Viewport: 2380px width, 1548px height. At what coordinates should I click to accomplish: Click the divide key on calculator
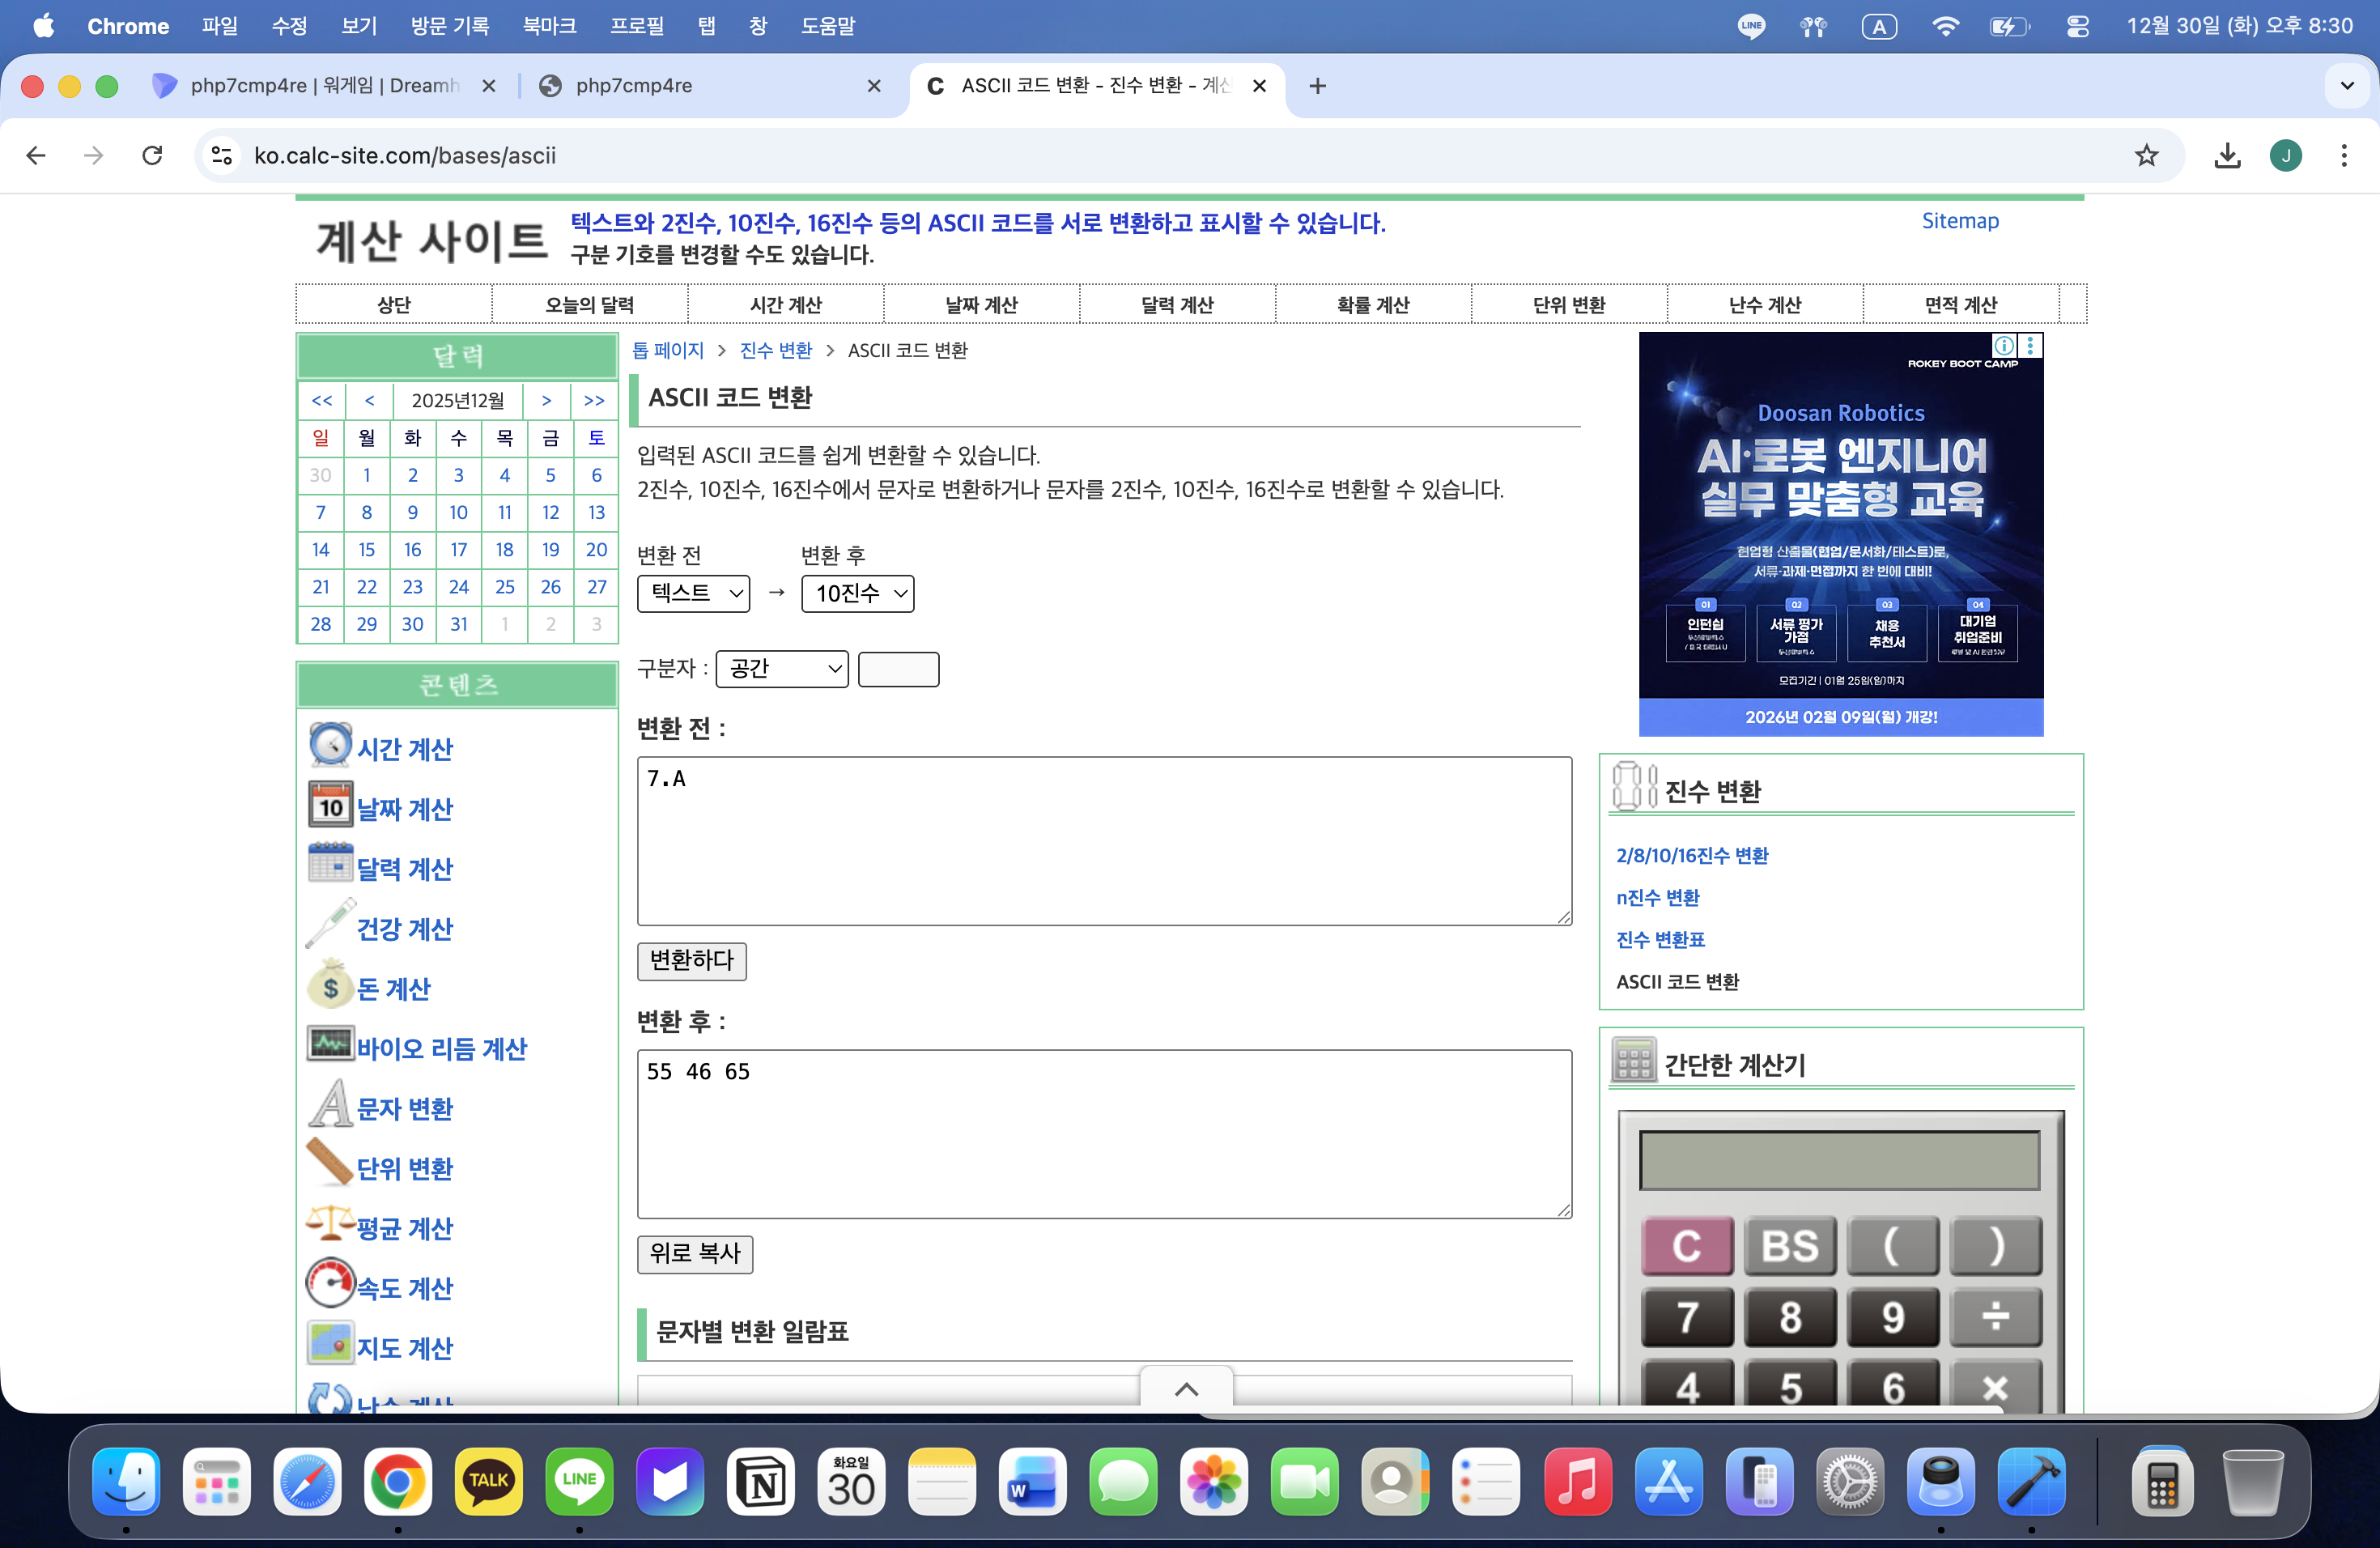pos(1995,1317)
